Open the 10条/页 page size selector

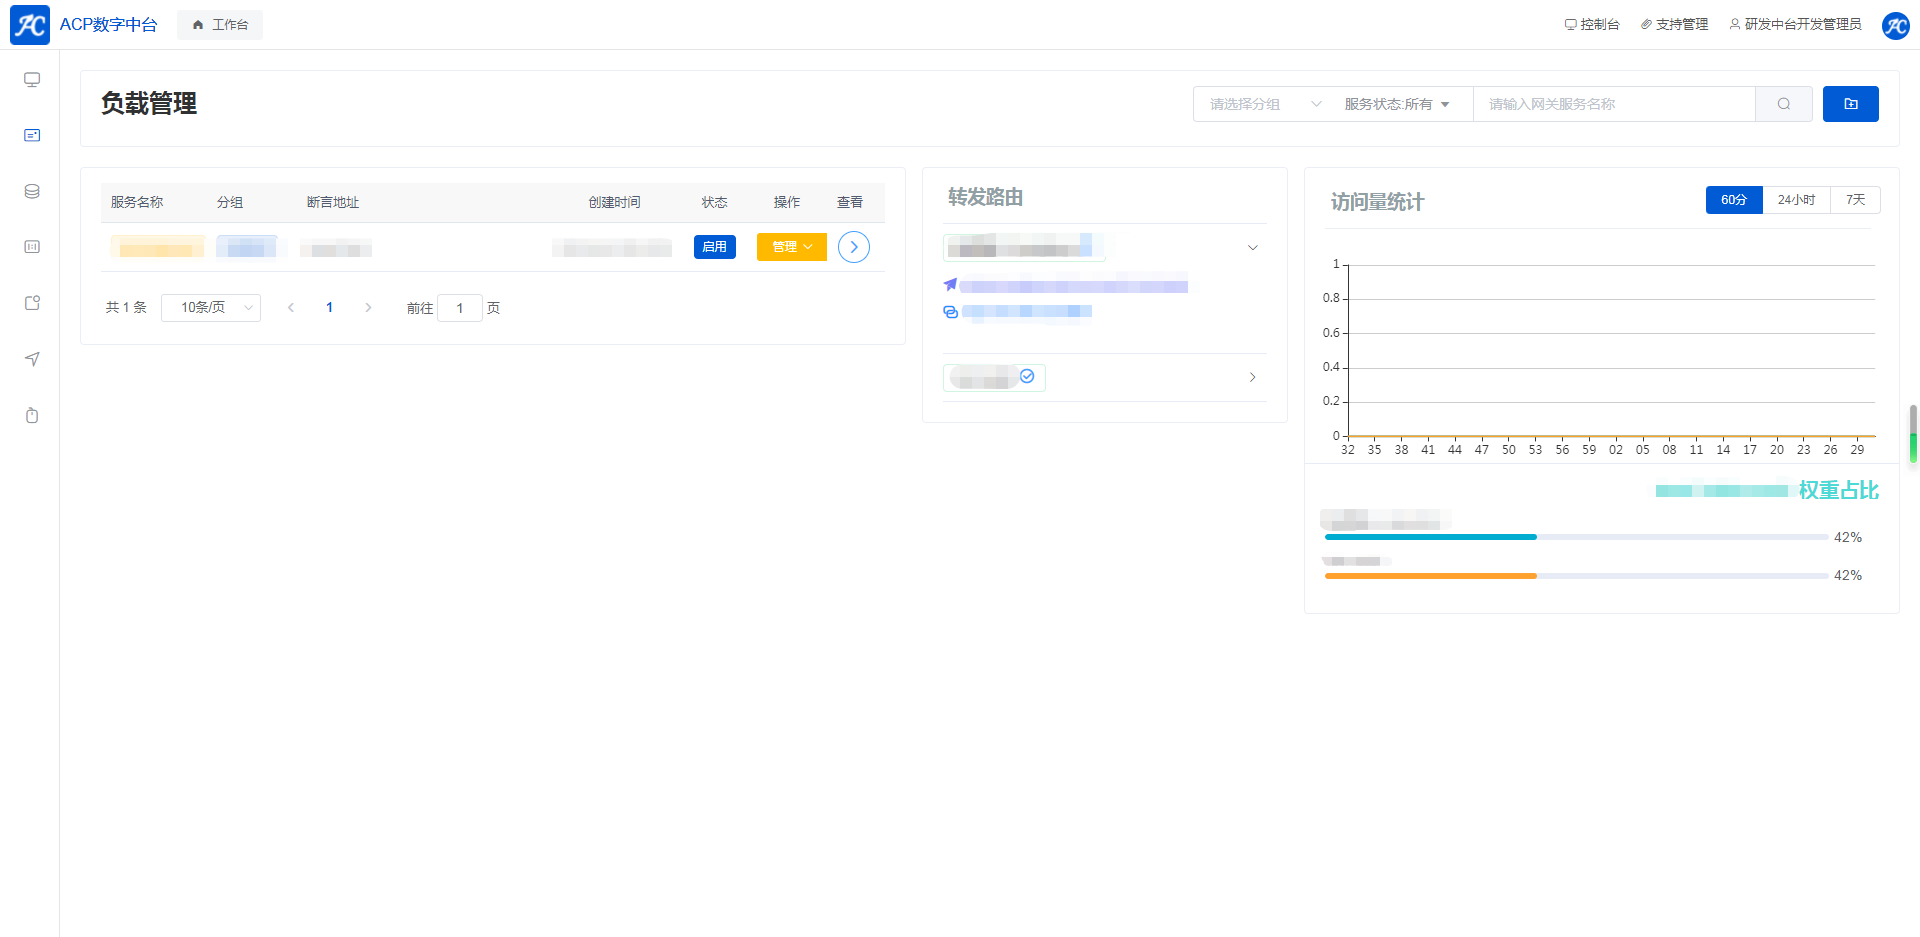(211, 308)
